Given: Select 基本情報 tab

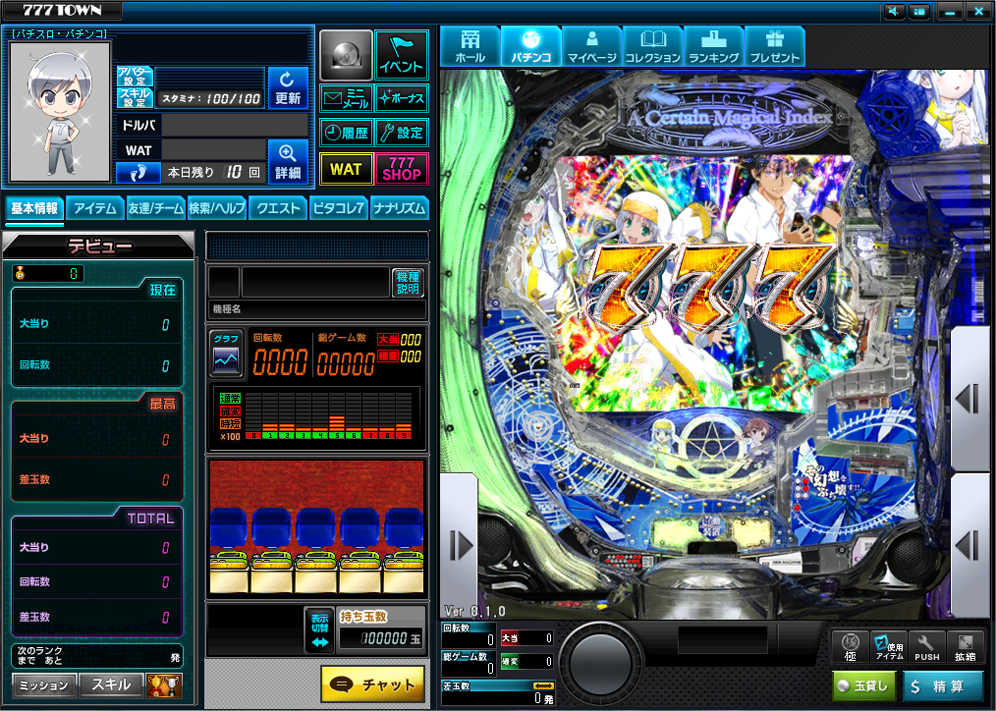Looking at the screenshot, I should [x=34, y=208].
